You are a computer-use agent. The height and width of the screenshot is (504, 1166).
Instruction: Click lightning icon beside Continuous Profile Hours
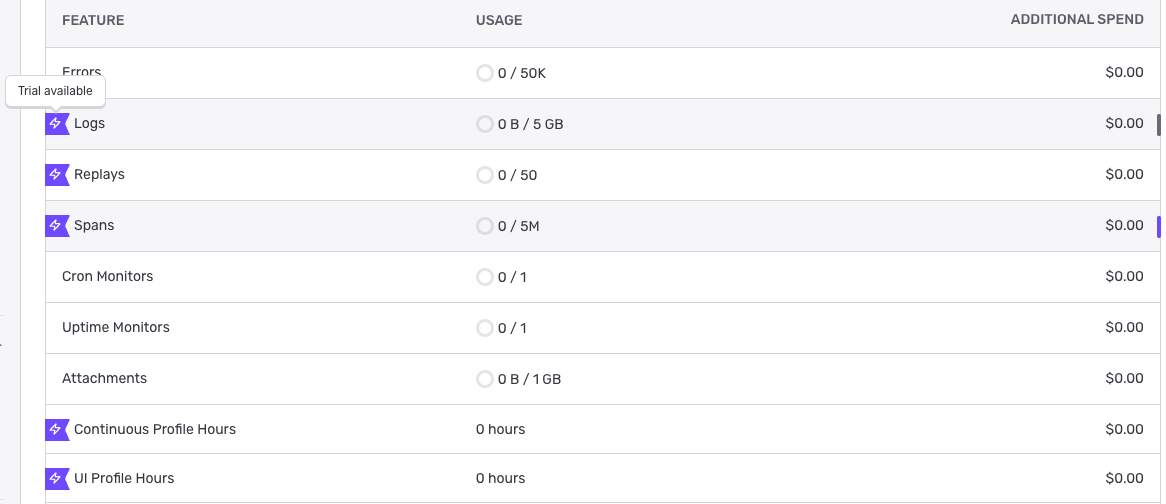[x=56, y=430]
